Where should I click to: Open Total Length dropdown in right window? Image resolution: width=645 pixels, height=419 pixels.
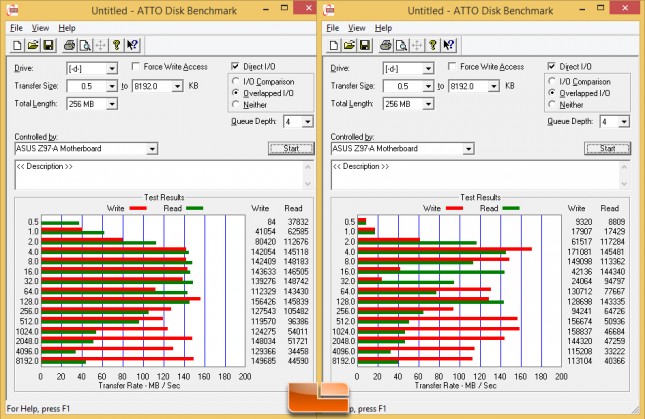[428, 104]
